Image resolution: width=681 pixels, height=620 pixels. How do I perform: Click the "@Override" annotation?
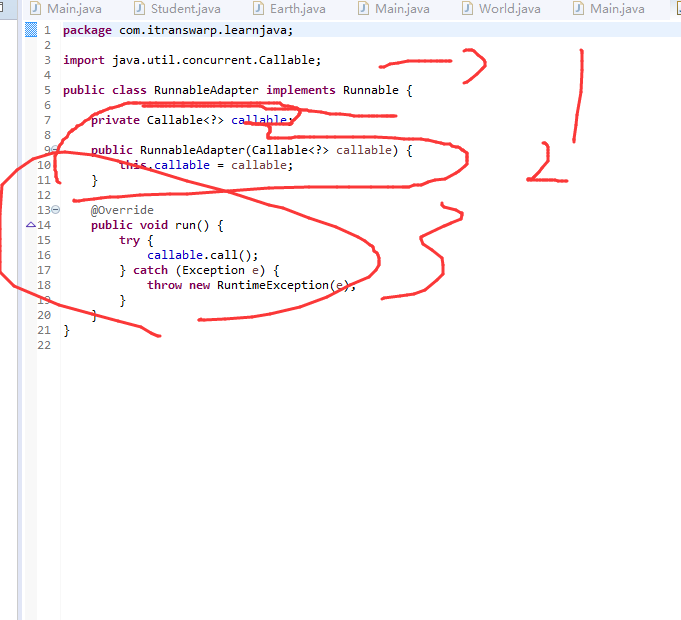coord(122,210)
